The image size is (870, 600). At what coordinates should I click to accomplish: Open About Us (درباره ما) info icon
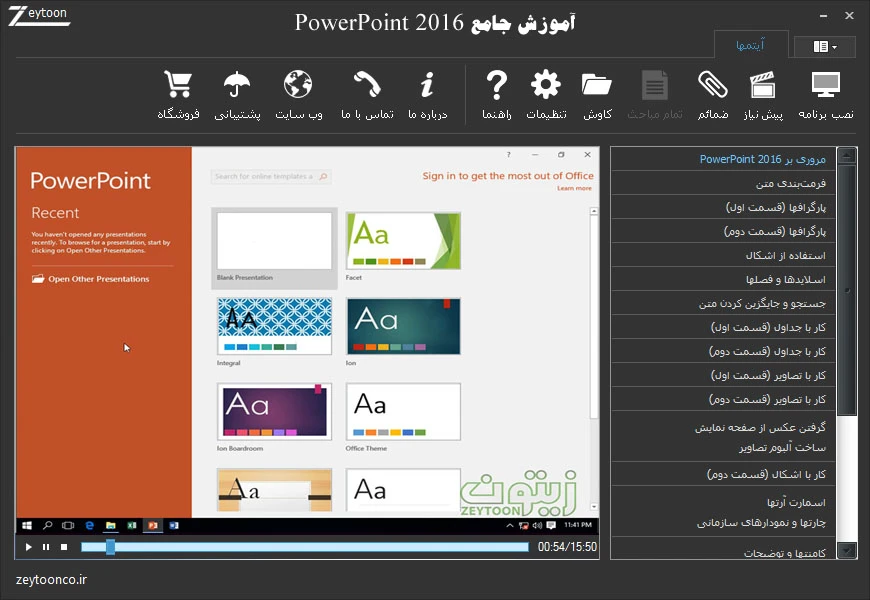click(x=427, y=86)
